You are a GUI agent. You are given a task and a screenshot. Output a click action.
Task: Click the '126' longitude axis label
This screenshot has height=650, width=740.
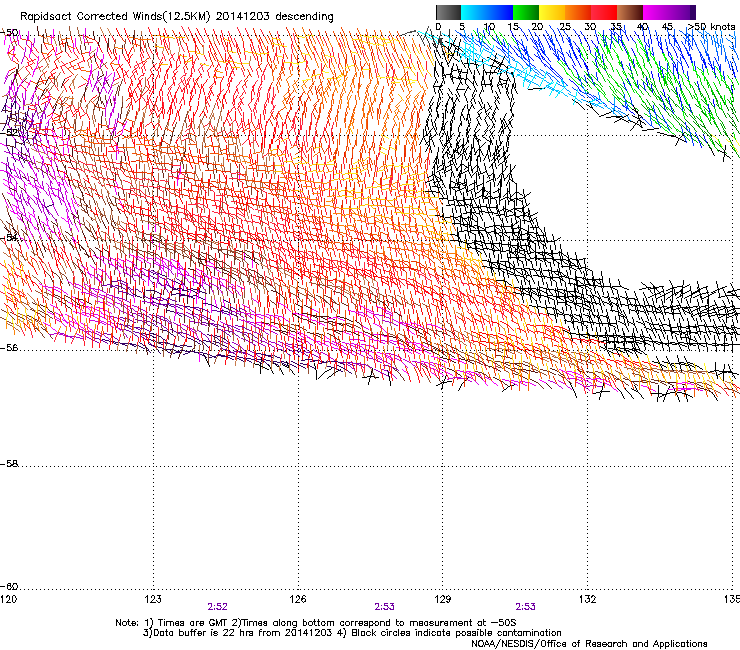[x=298, y=599]
